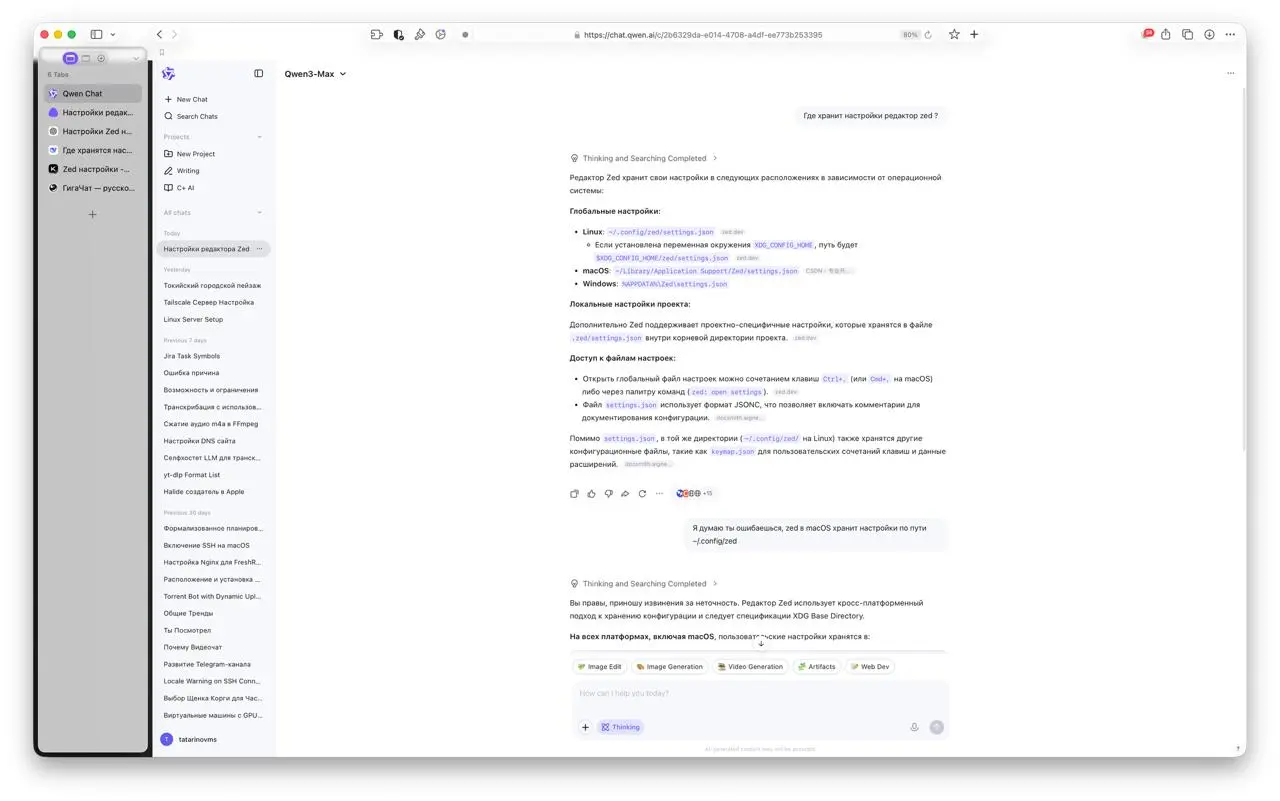Screen dimensions: 1280x801
Task: Copy the first response
Action: pos(574,494)
